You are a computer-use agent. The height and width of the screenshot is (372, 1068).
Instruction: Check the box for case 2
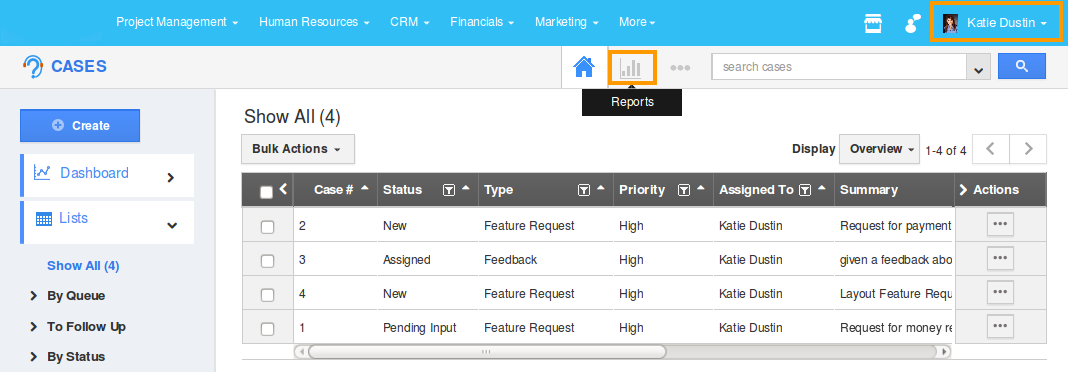tap(268, 227)
